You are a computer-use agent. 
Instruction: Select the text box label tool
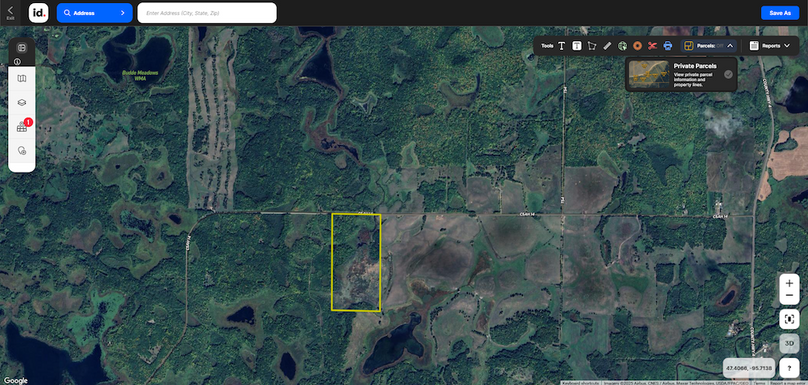577,46
